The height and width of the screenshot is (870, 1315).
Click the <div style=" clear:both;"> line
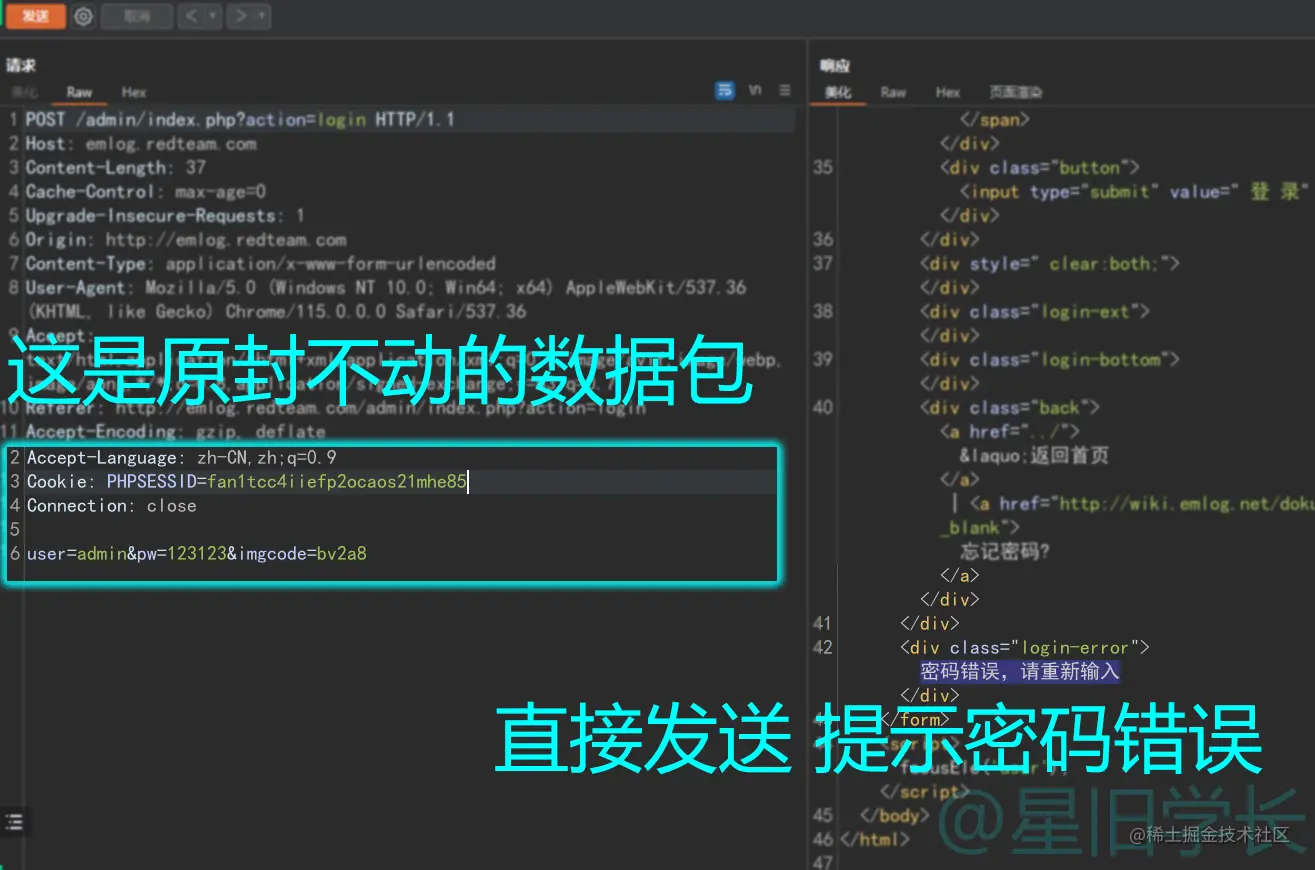click(1050, 264)
